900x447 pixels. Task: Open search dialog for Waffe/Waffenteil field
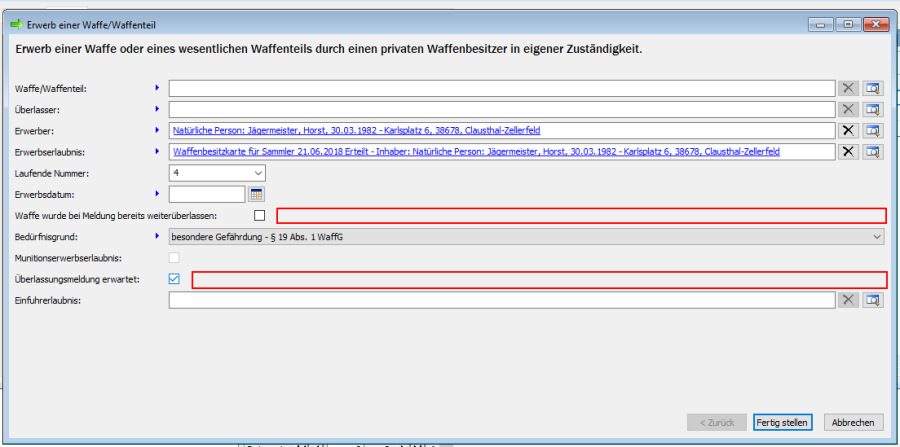(x=874, y=88)
